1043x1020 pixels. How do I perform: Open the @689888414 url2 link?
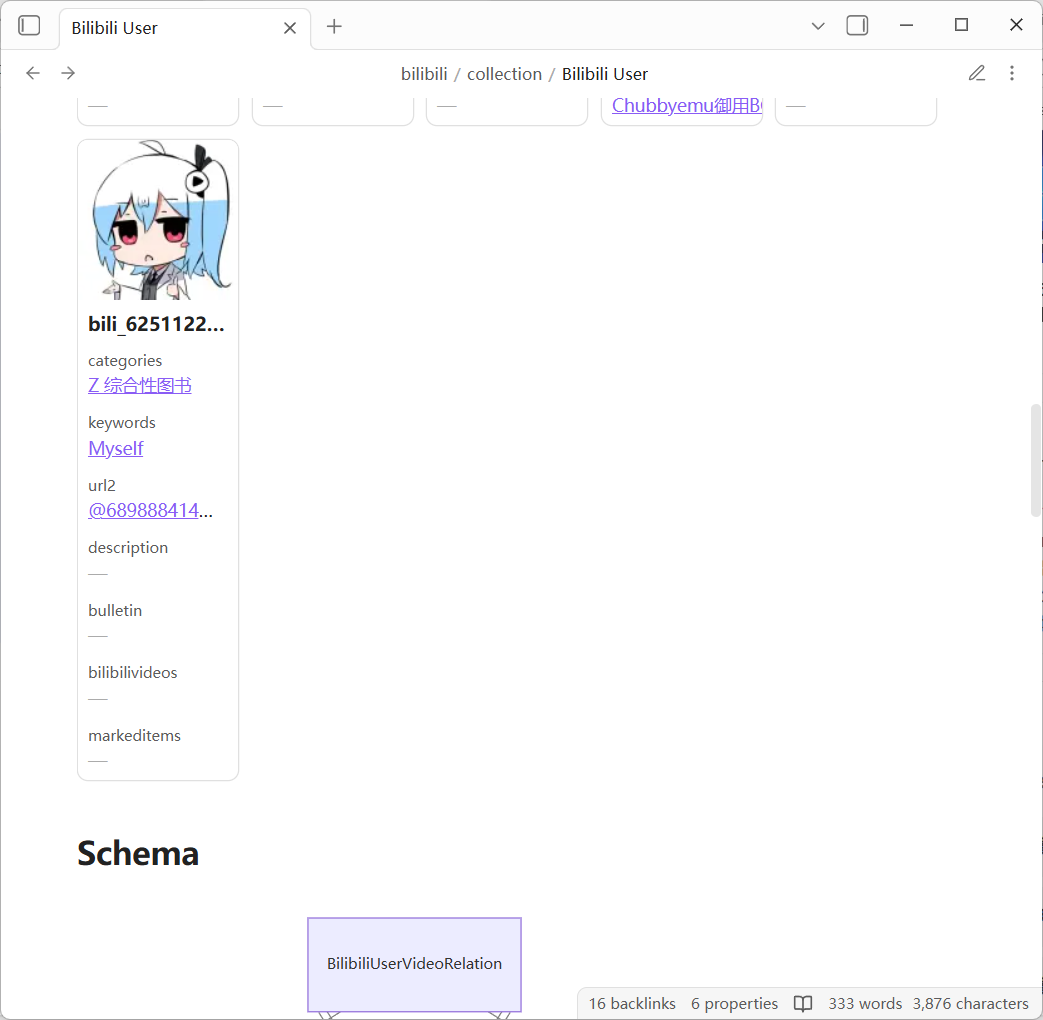(x=150, y=511)
